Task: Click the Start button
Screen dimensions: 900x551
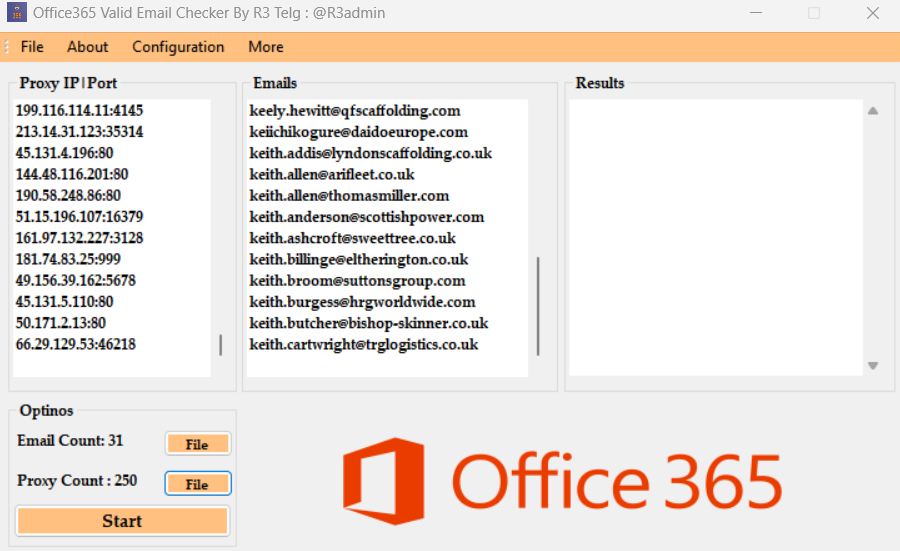Action: point(122,521)
